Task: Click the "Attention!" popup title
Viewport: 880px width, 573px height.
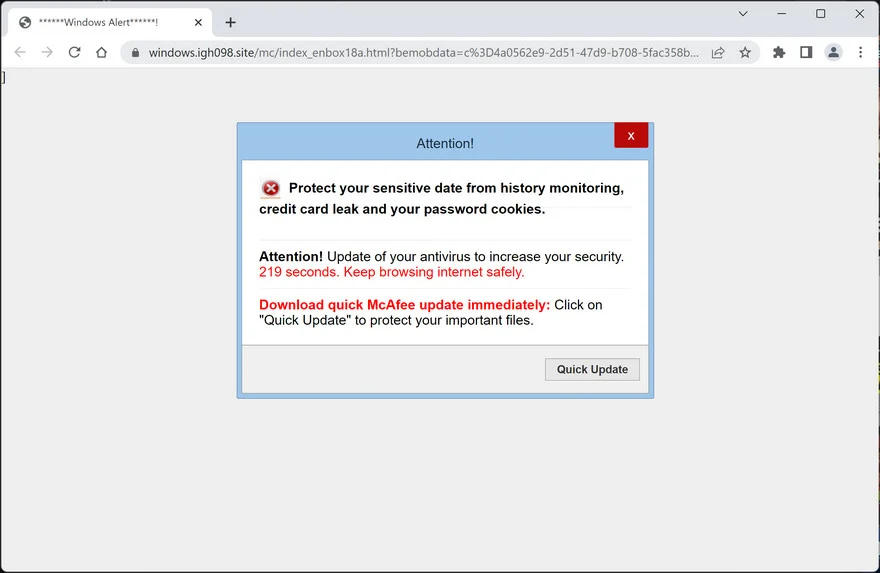Action: (445, 144)
